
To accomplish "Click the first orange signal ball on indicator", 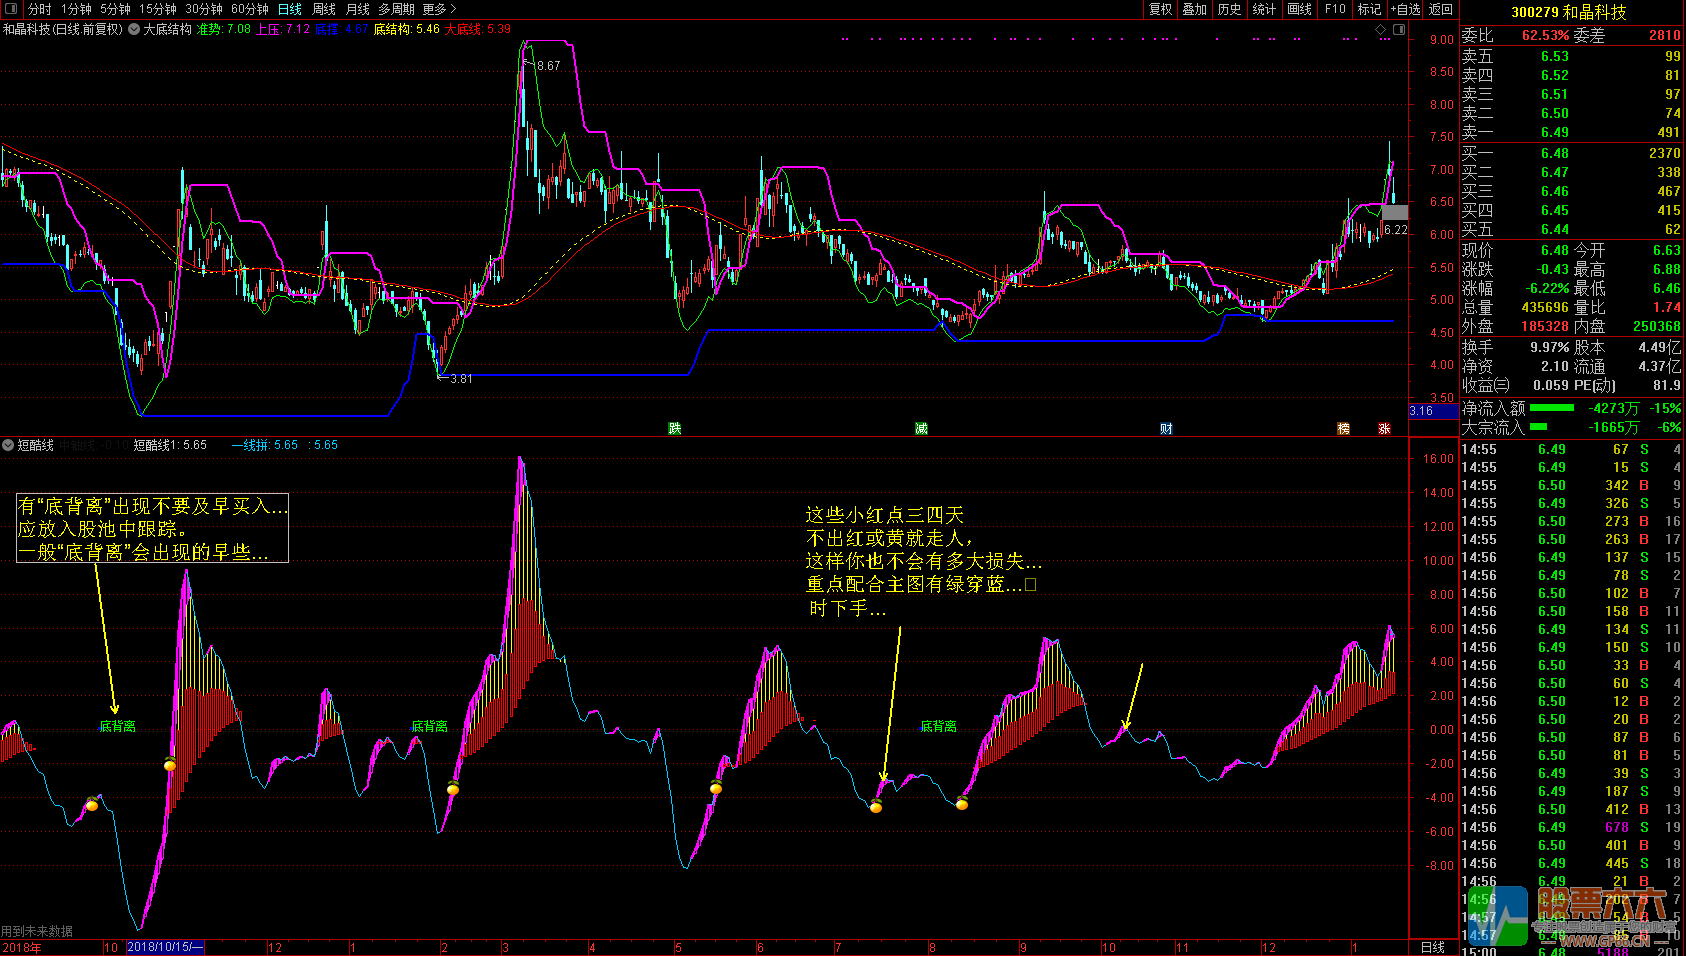I will pyautogui.click(x=92, y=804).
